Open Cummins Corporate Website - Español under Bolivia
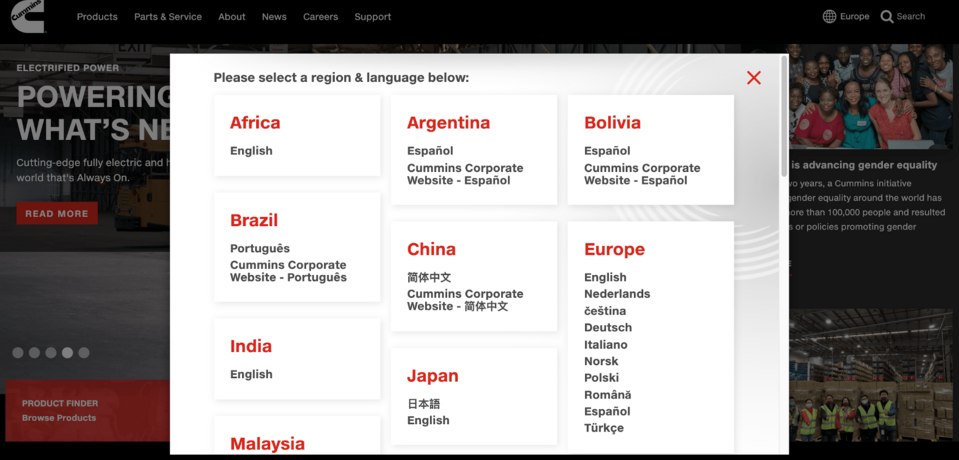This screenshot has height=460, width=959. (642, 174)
